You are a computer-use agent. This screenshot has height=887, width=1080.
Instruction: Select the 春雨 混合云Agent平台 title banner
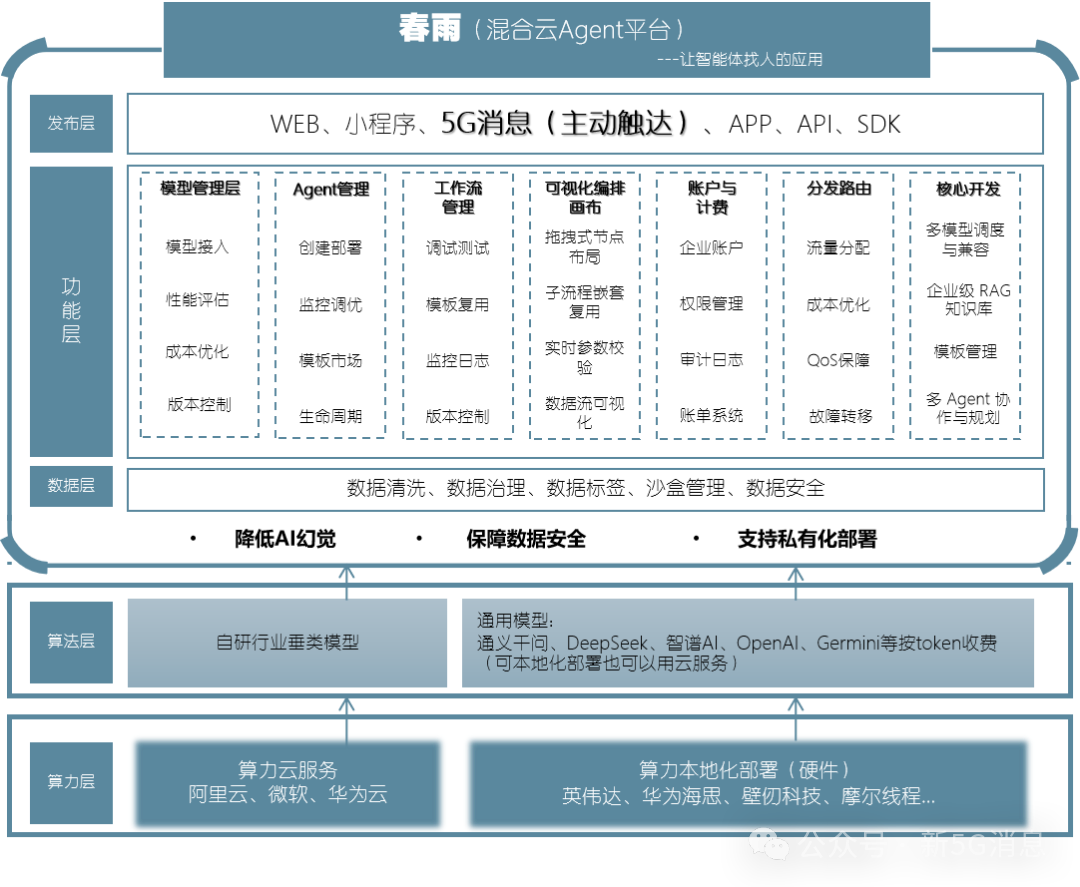point(546,40)
